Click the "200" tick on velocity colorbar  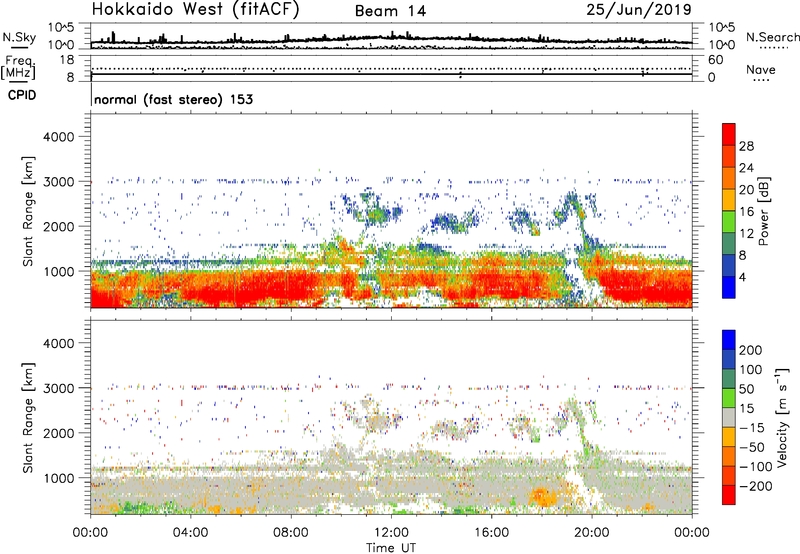tap(750, 350)
